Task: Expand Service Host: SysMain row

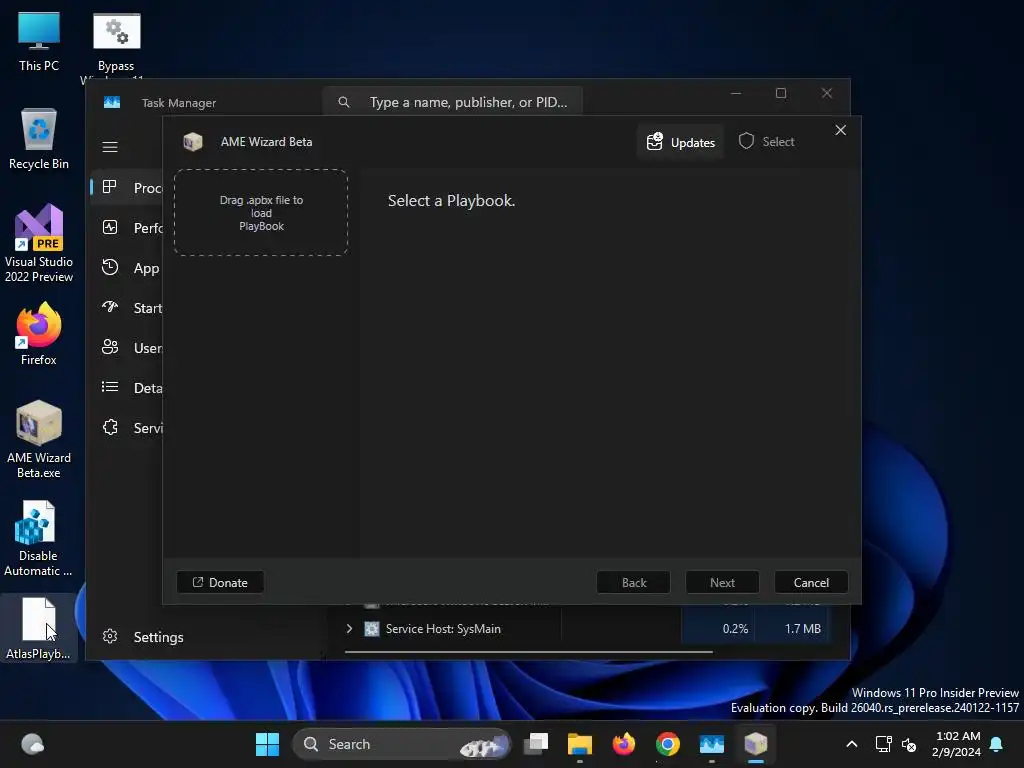Action: 349,628
